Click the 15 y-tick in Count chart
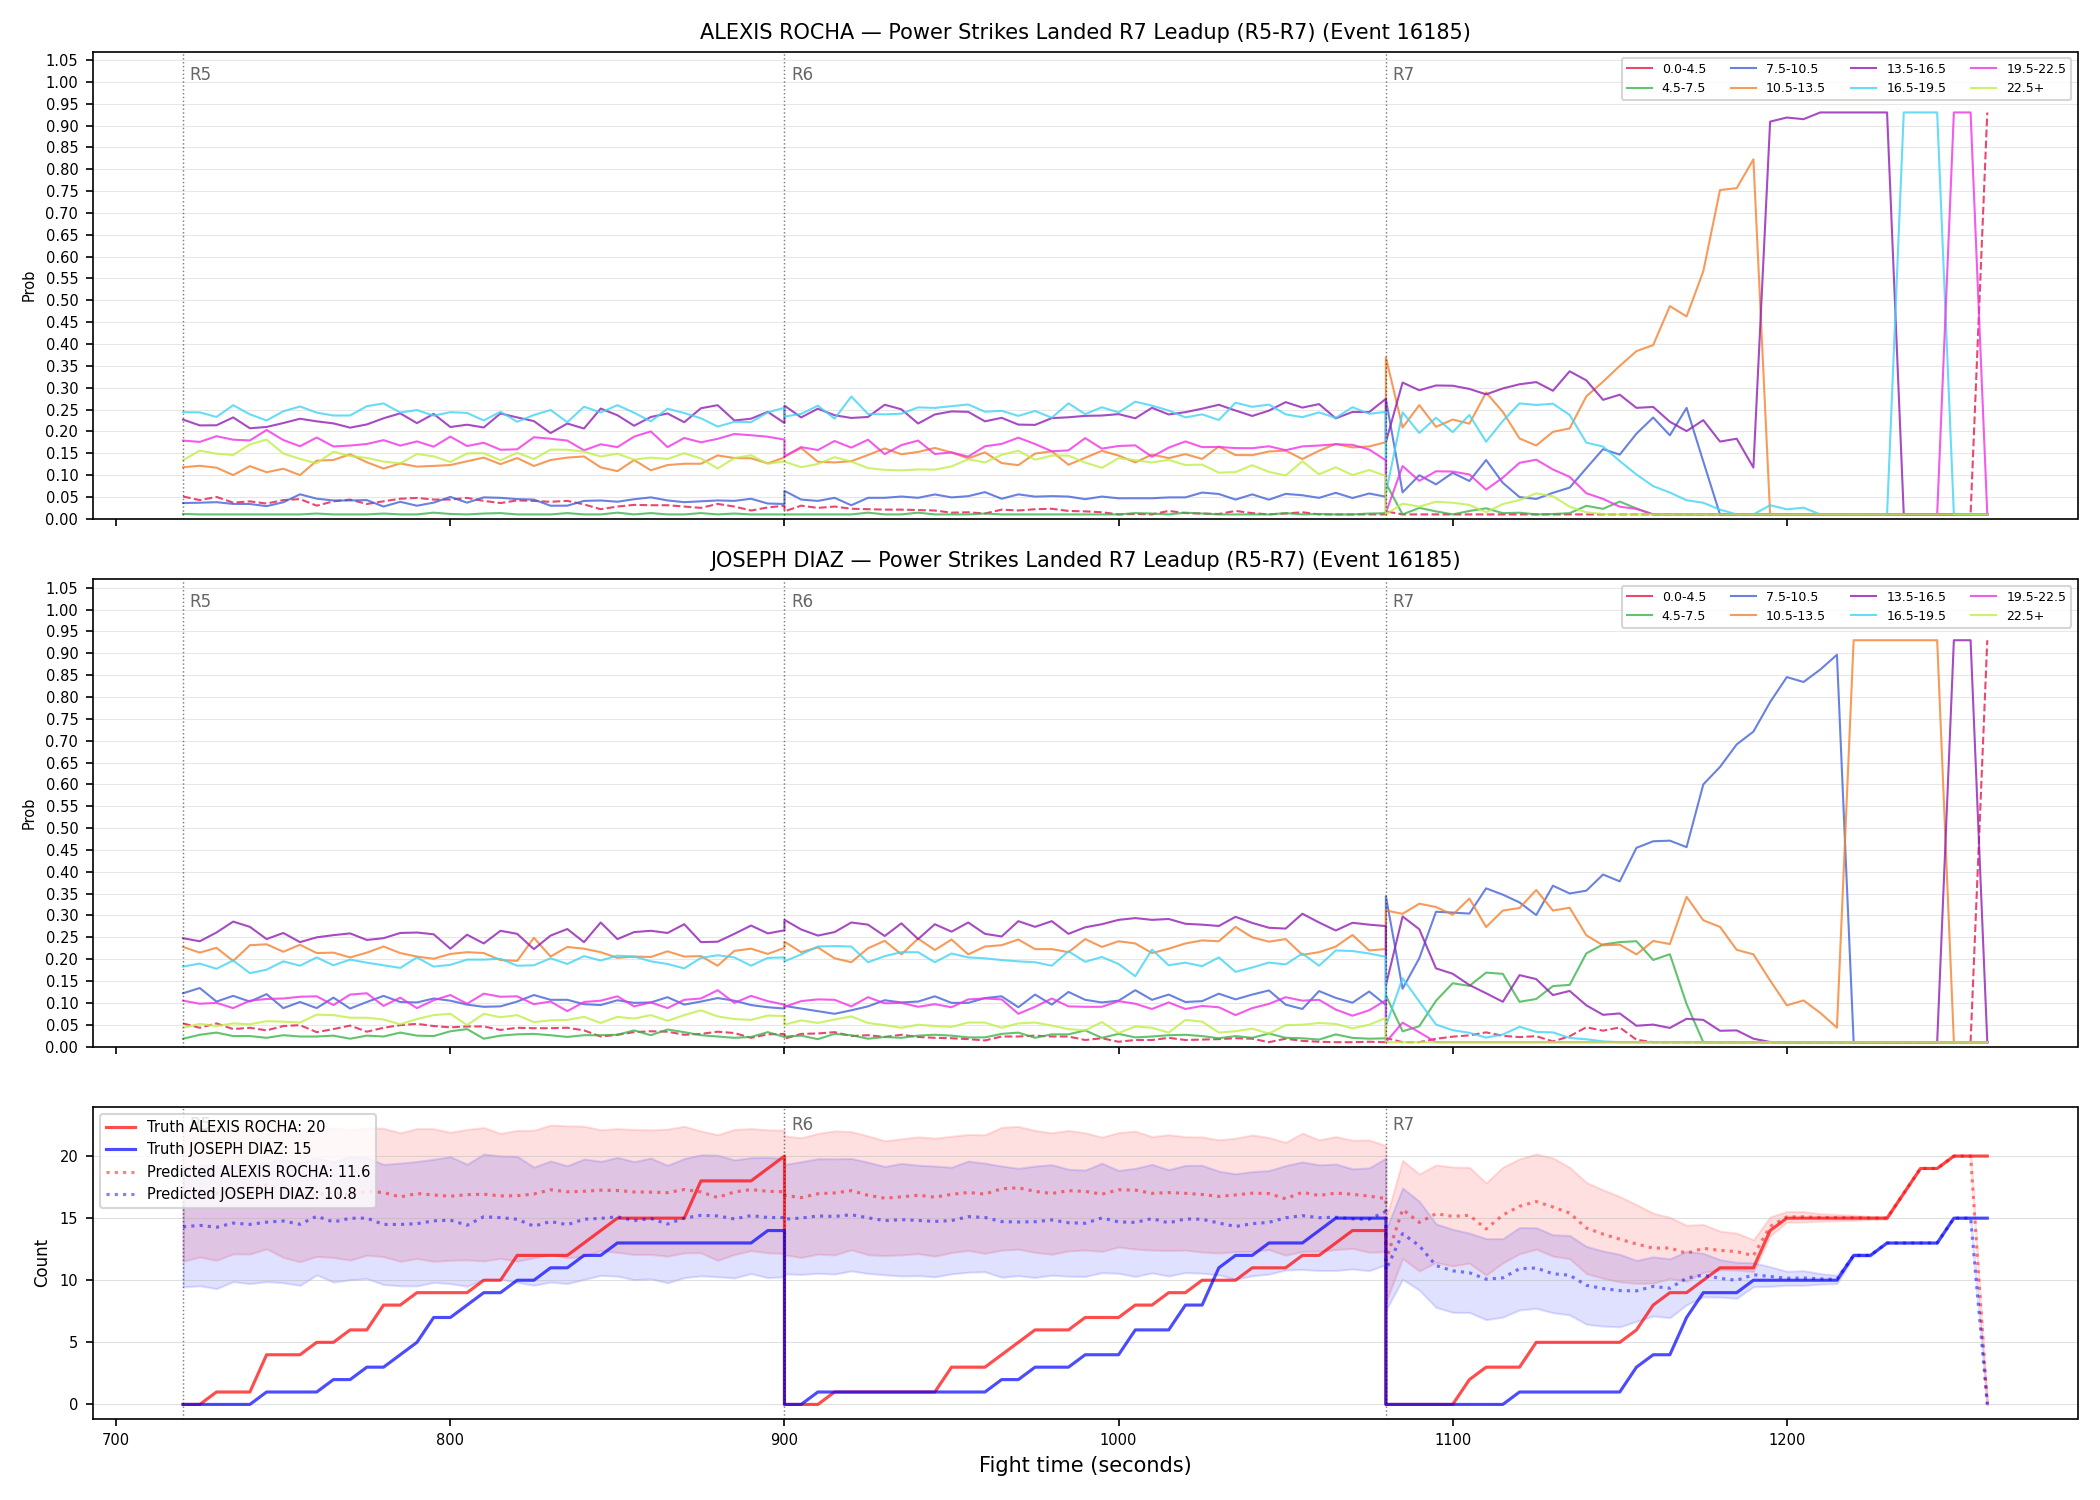Image resolution: width=2100 pixels, height=1500 pixels. [x=69, y=1219]
